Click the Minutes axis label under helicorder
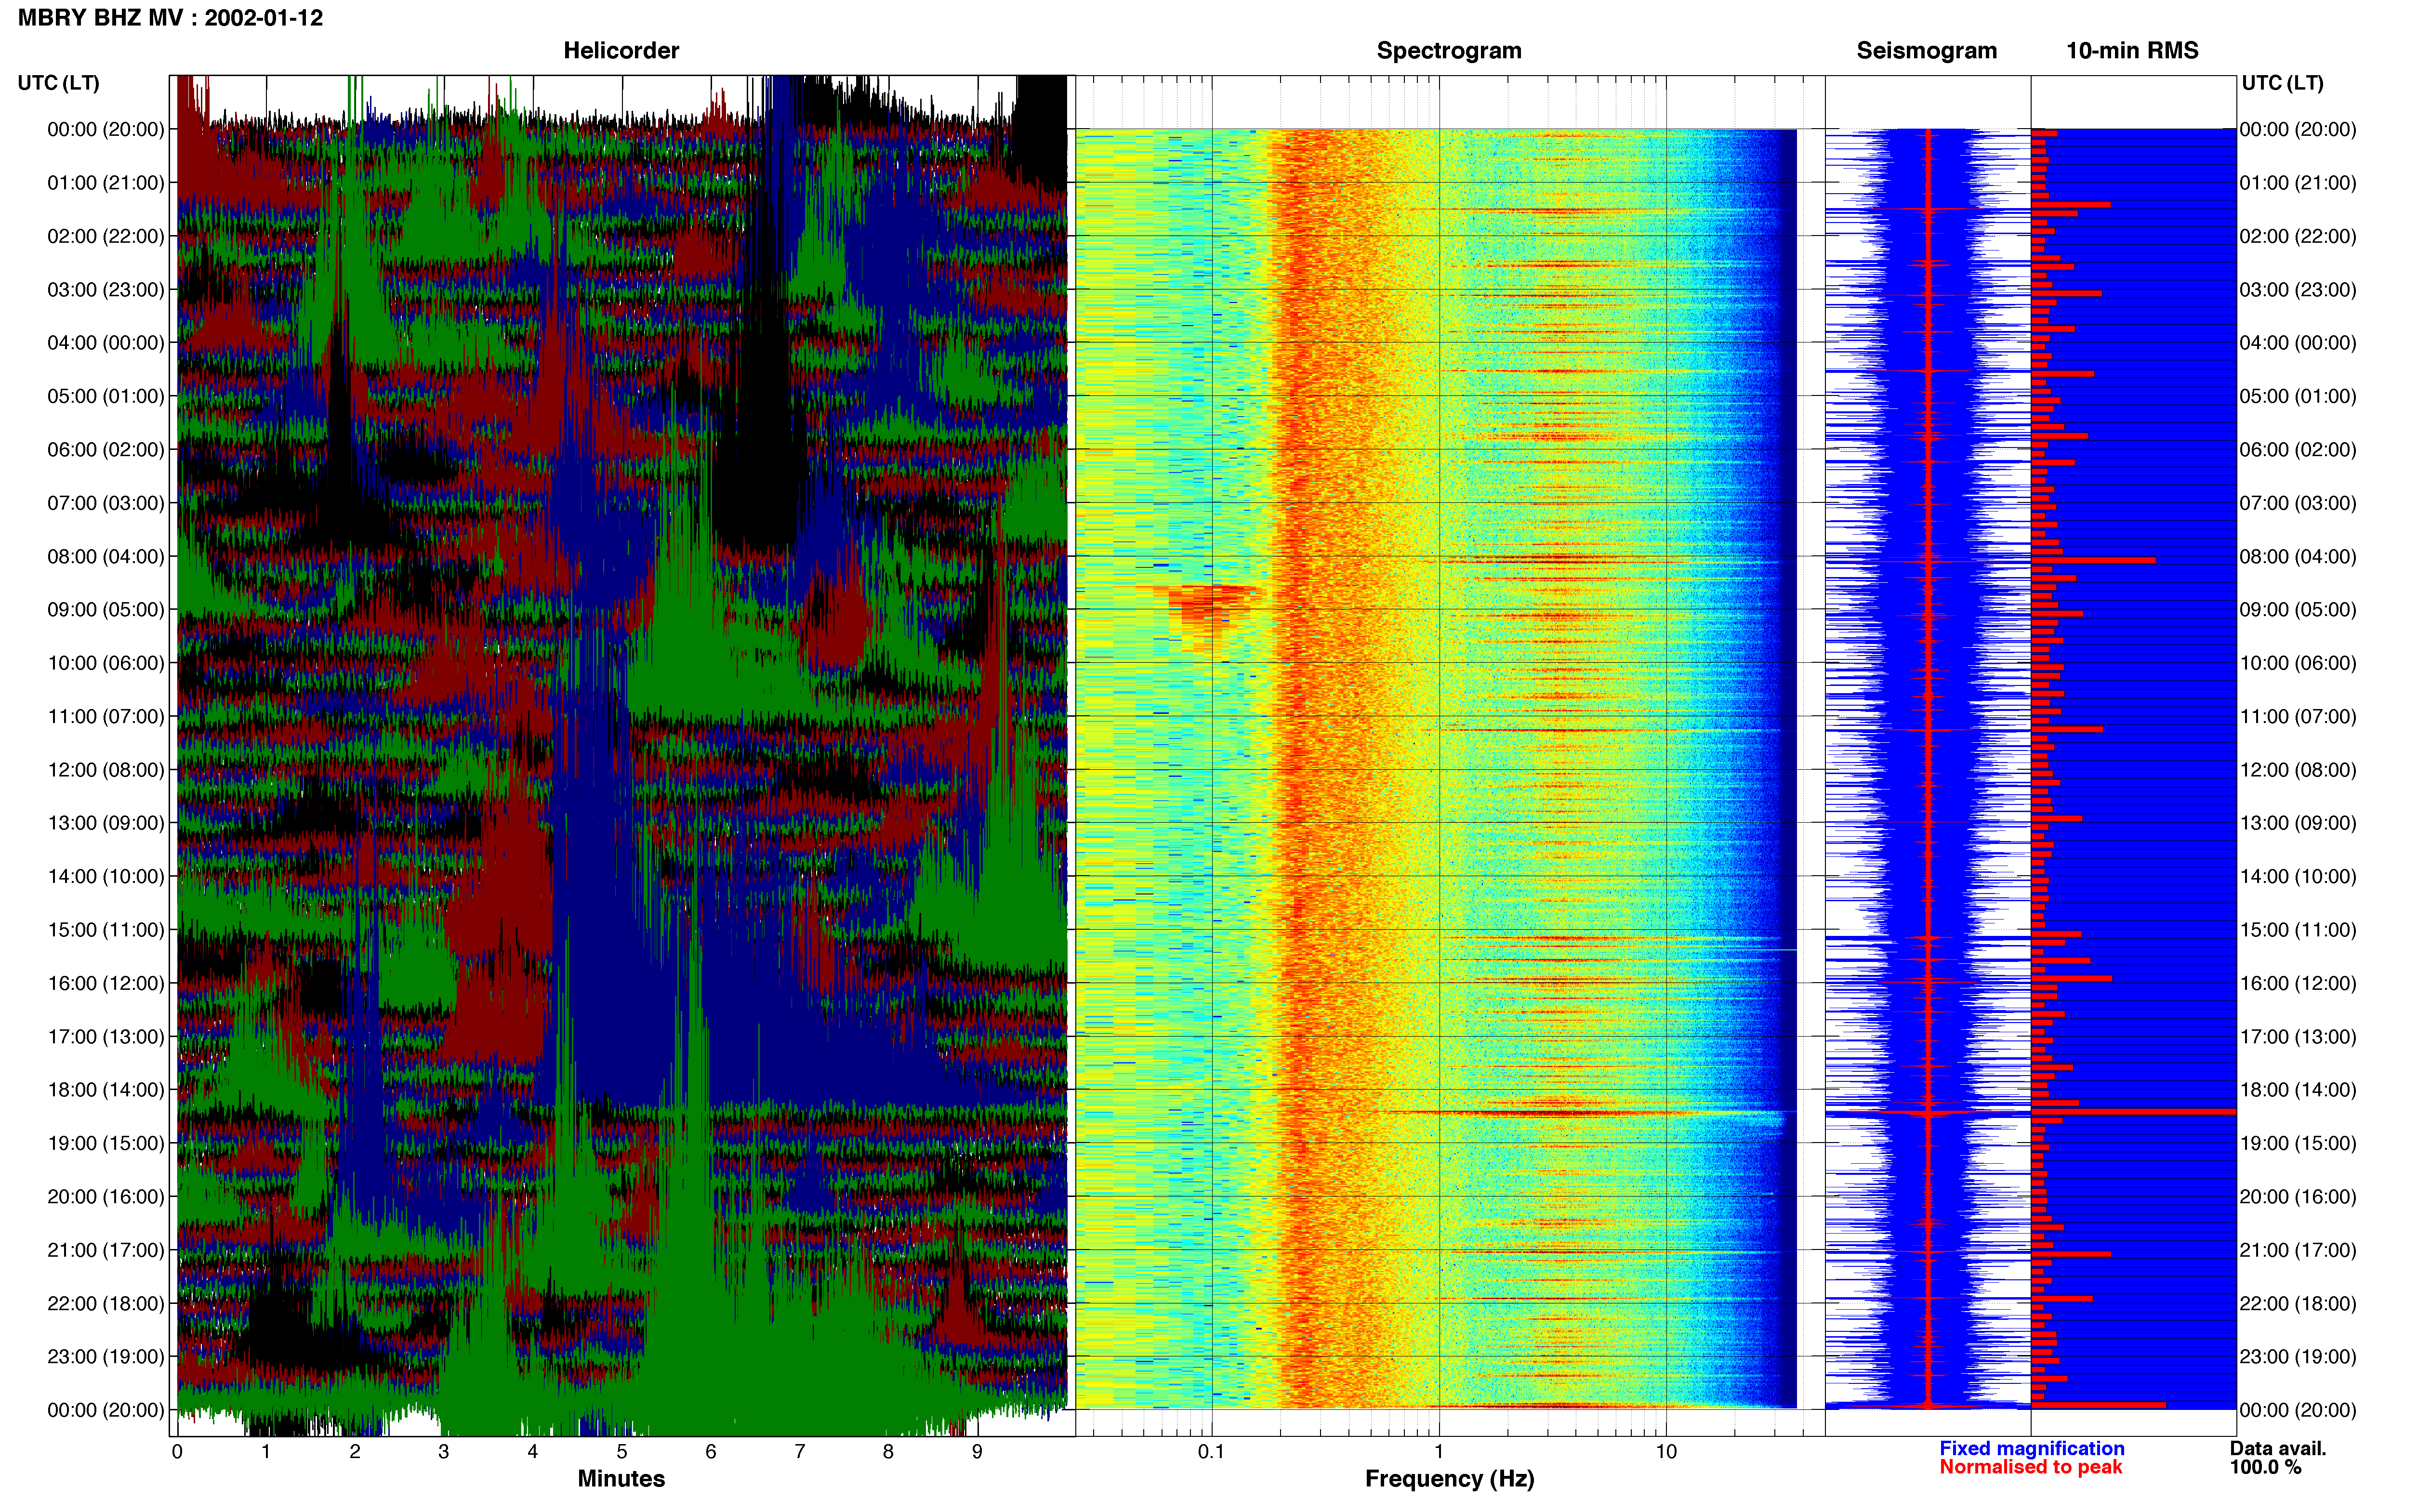 click(621, 1478)
